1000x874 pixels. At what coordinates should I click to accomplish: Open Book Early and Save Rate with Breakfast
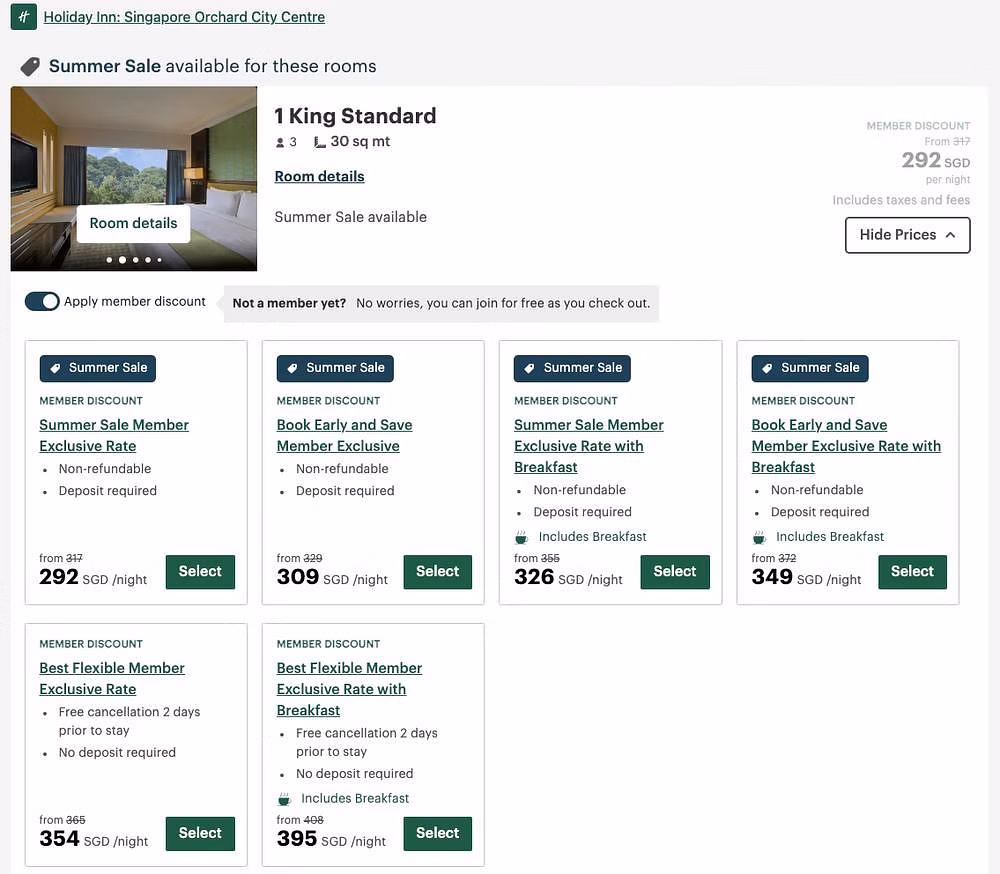(846, 446)
